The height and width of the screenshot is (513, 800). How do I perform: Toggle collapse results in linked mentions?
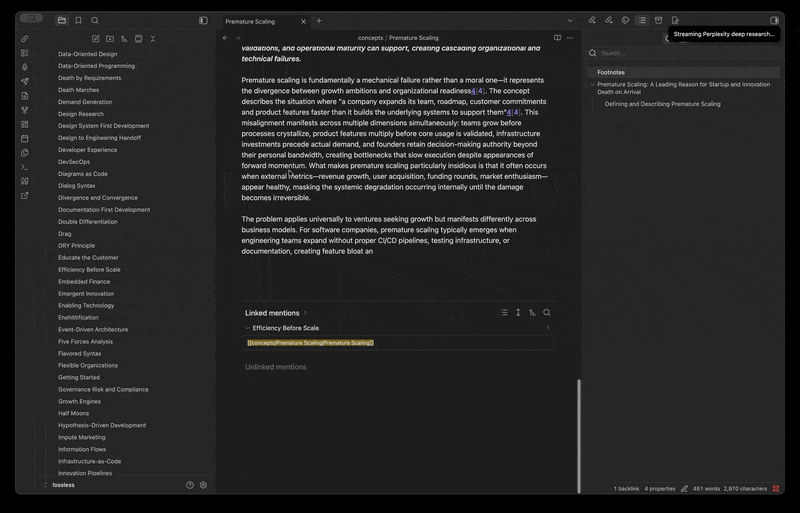tap(504, 312)
